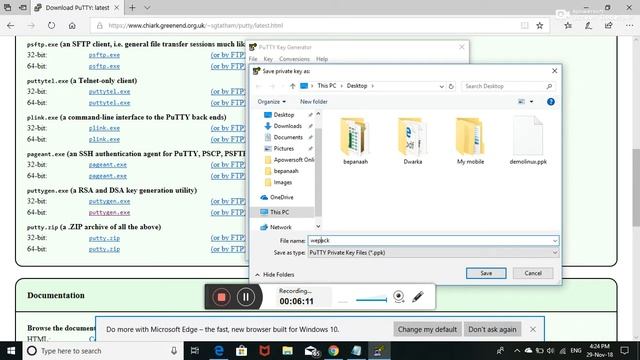Image resolution: width=640 pixels, height=360 pixels.
Task: Open Edge settings and more menu
Action: [x=629, y=25]
